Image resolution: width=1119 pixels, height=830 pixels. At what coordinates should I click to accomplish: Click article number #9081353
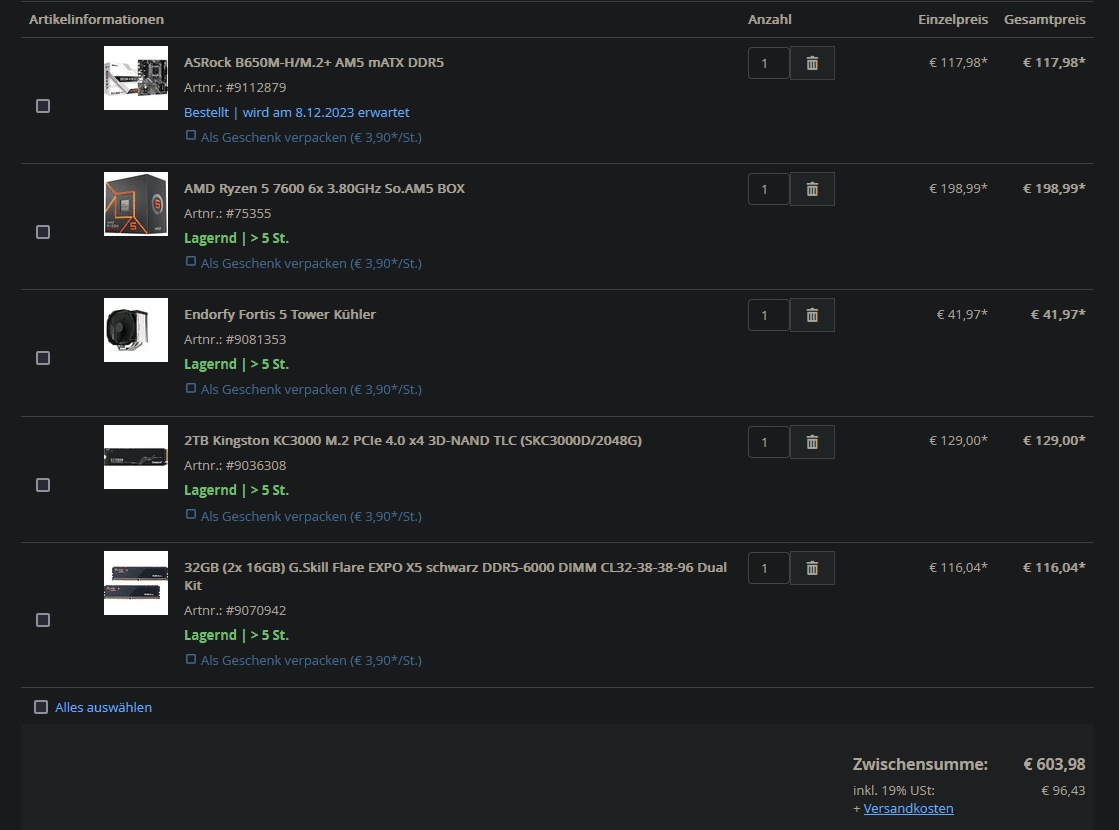tap(256, 340)
